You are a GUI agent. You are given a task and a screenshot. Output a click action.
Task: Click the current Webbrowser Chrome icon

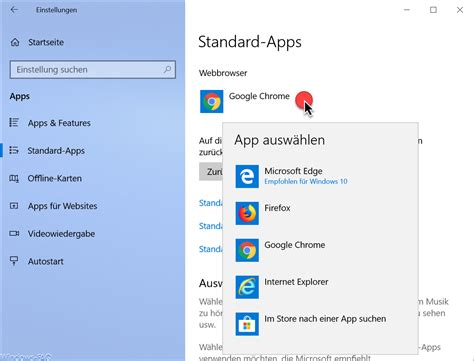[x=212, y=101]
